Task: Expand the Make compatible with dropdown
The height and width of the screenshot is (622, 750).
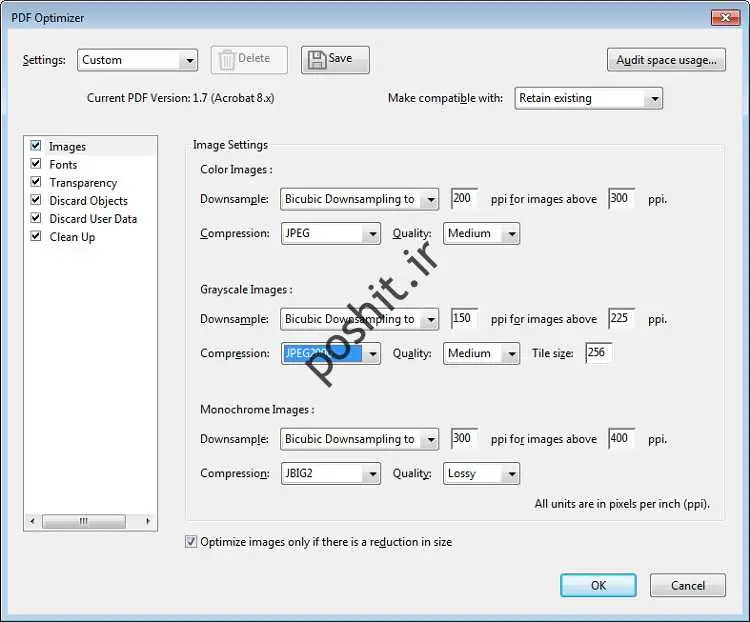Action: click(589, 98)
